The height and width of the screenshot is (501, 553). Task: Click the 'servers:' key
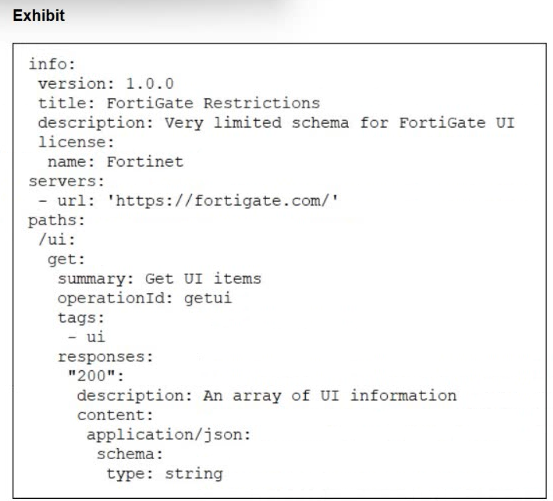(x=67, y=181)
